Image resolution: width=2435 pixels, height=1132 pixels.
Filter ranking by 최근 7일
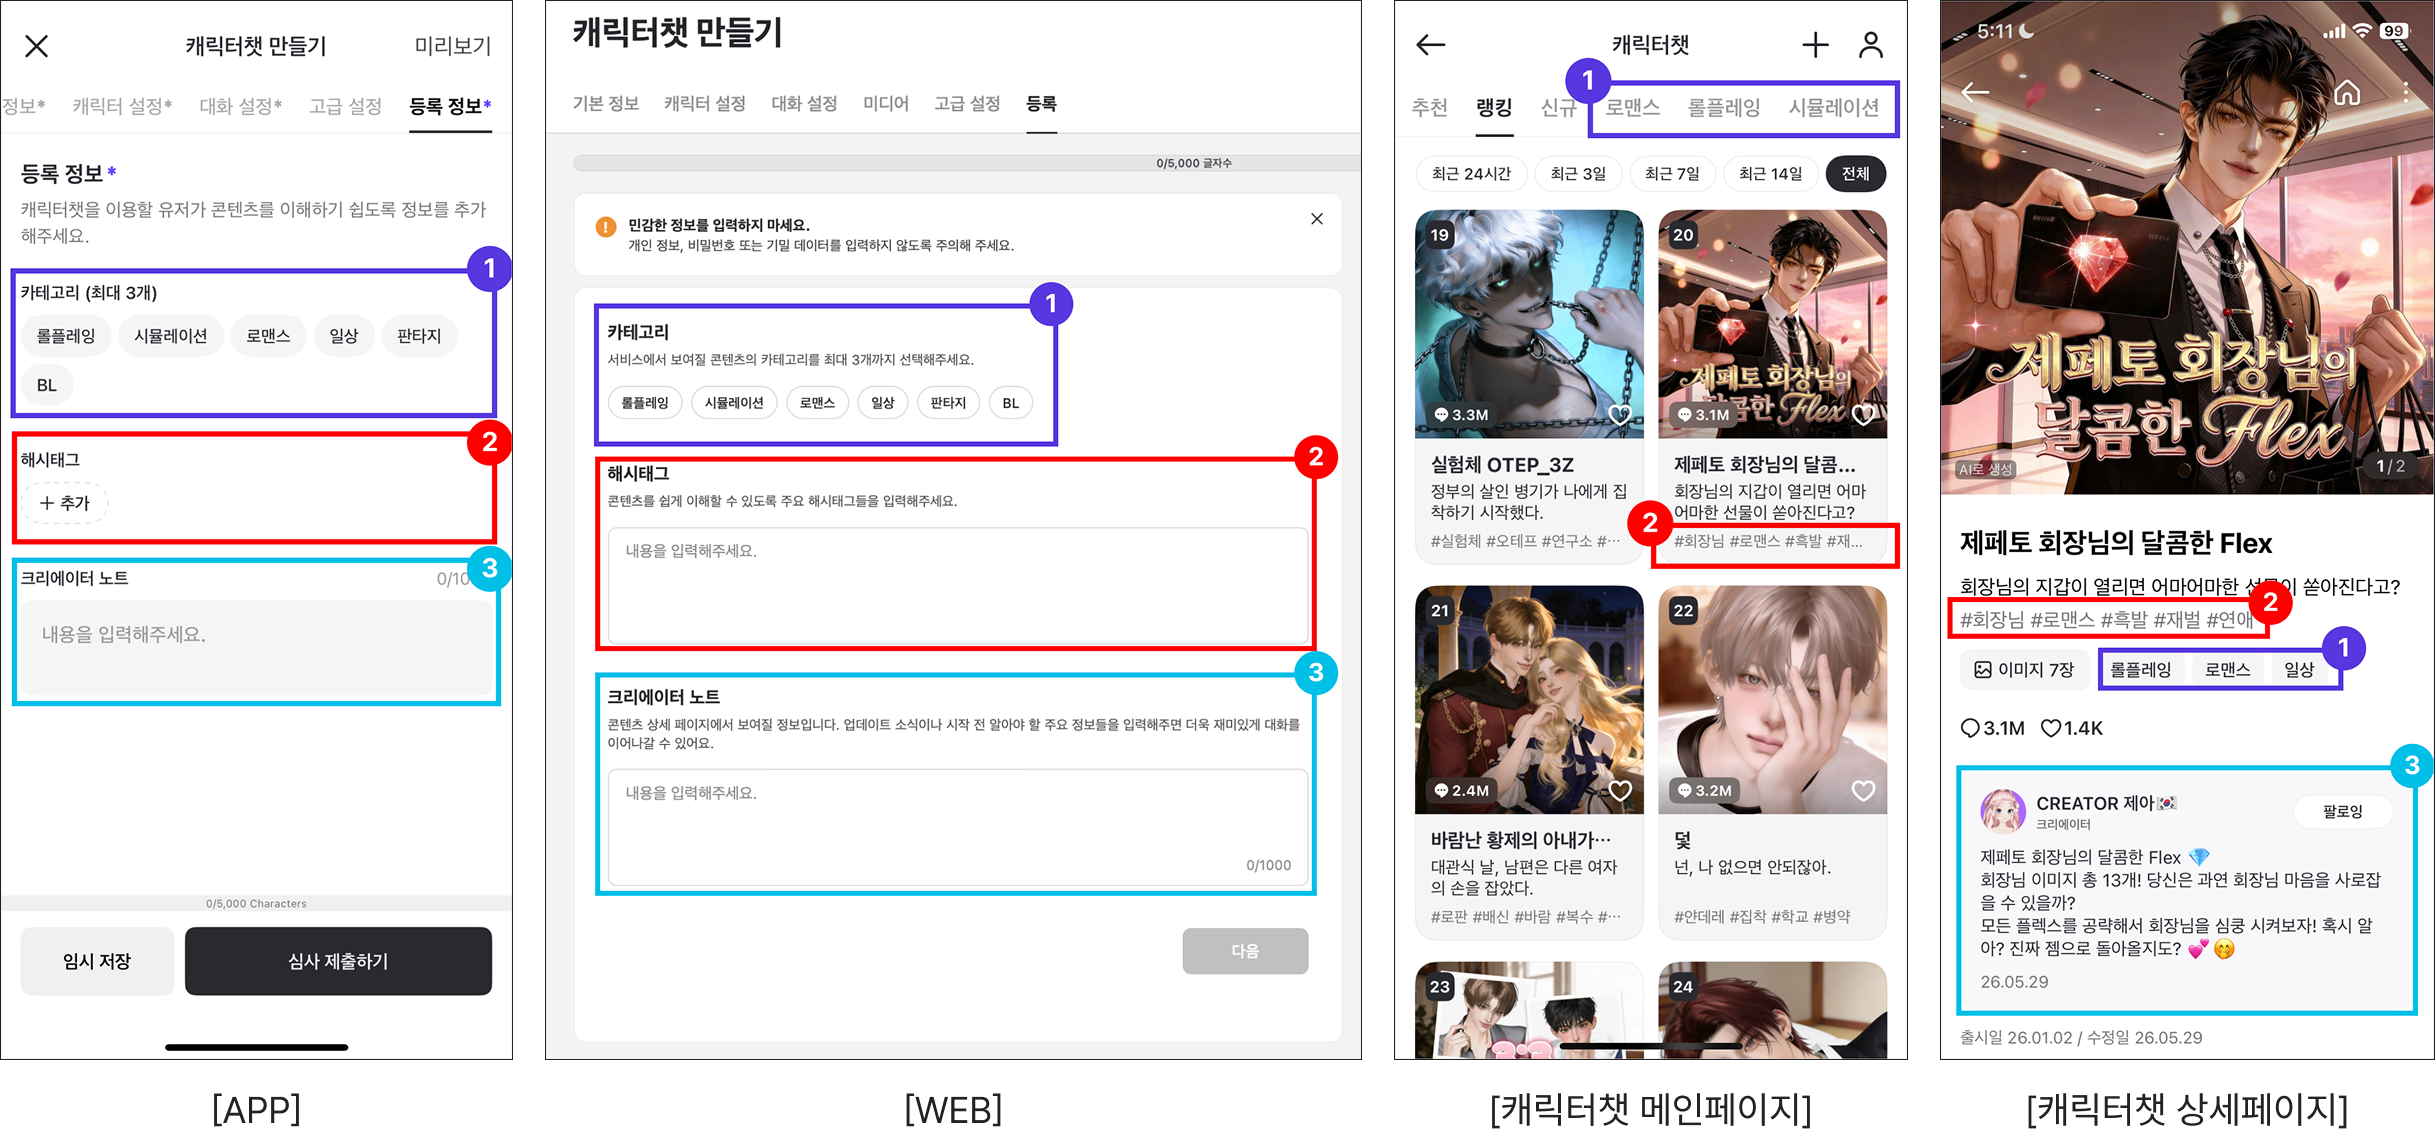(x=1672, y=174)
